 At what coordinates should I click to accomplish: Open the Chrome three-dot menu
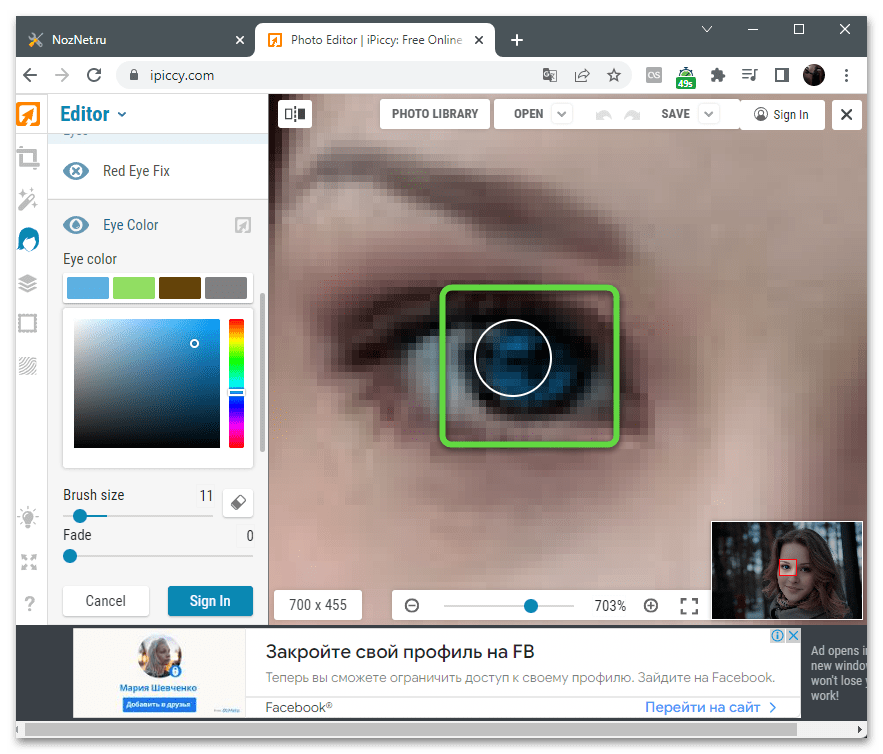click(x=846, y=75)
